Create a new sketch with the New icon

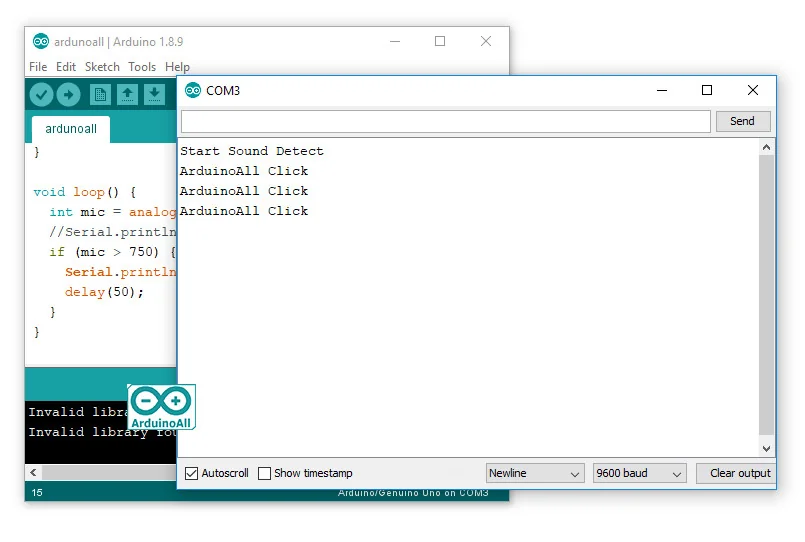coord(100,94)
